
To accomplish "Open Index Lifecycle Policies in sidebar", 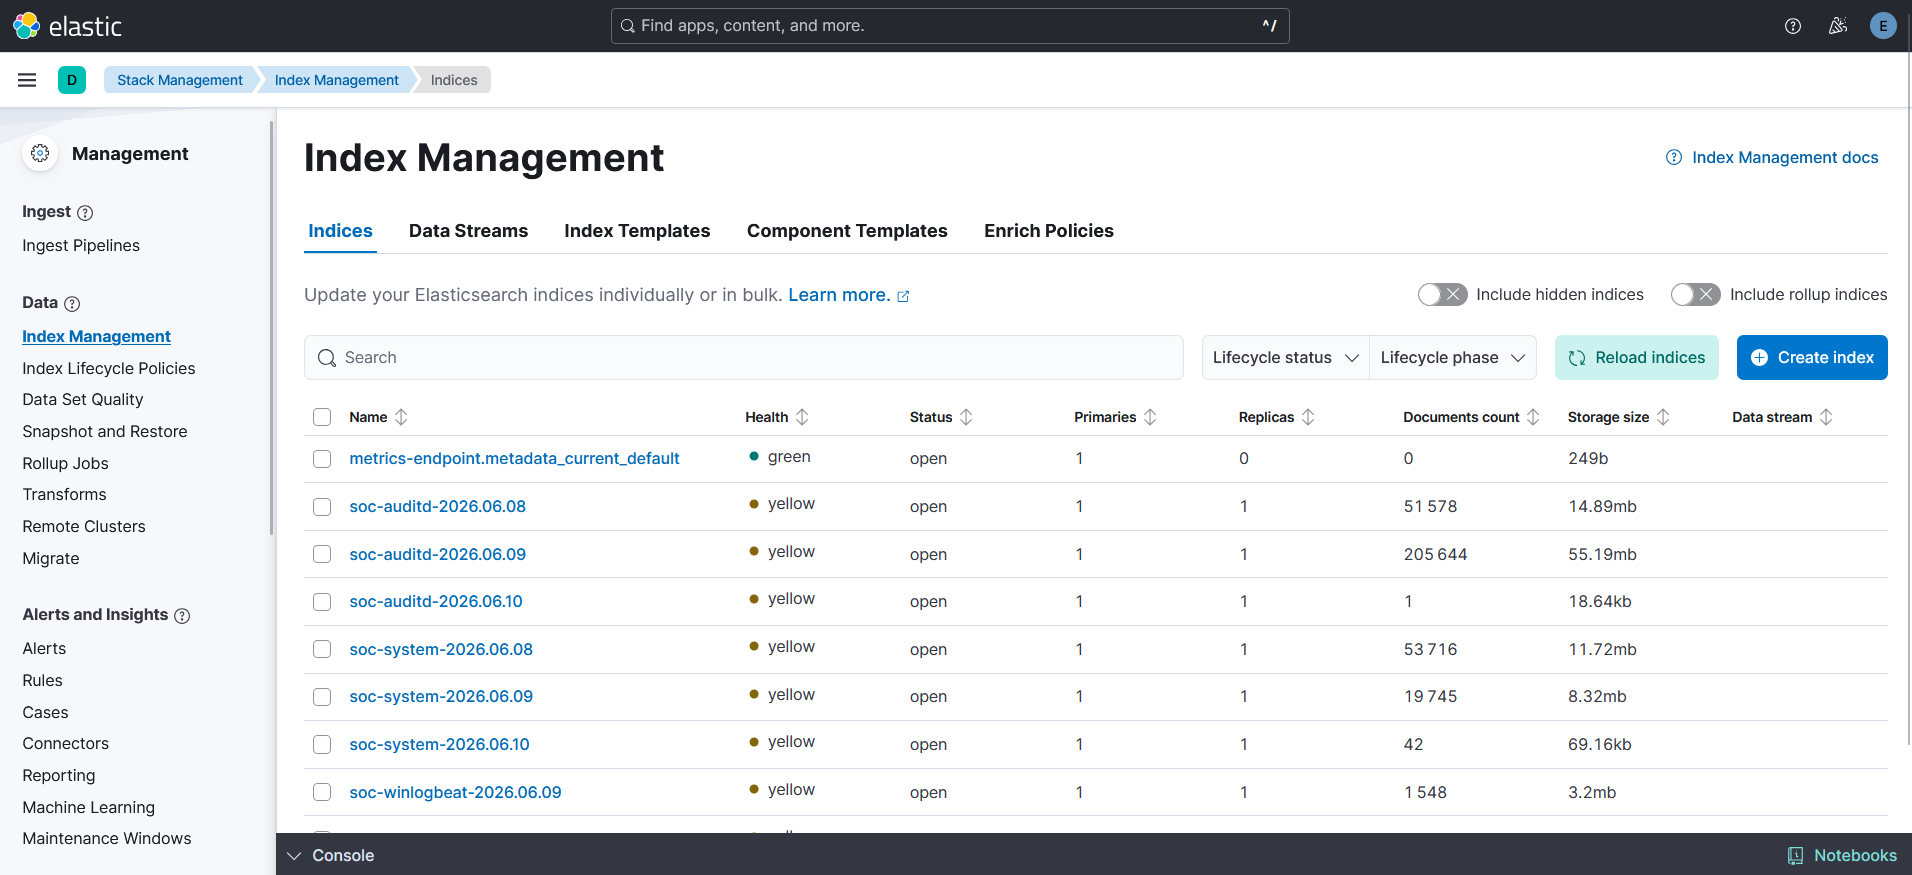I will coord(109,369).
